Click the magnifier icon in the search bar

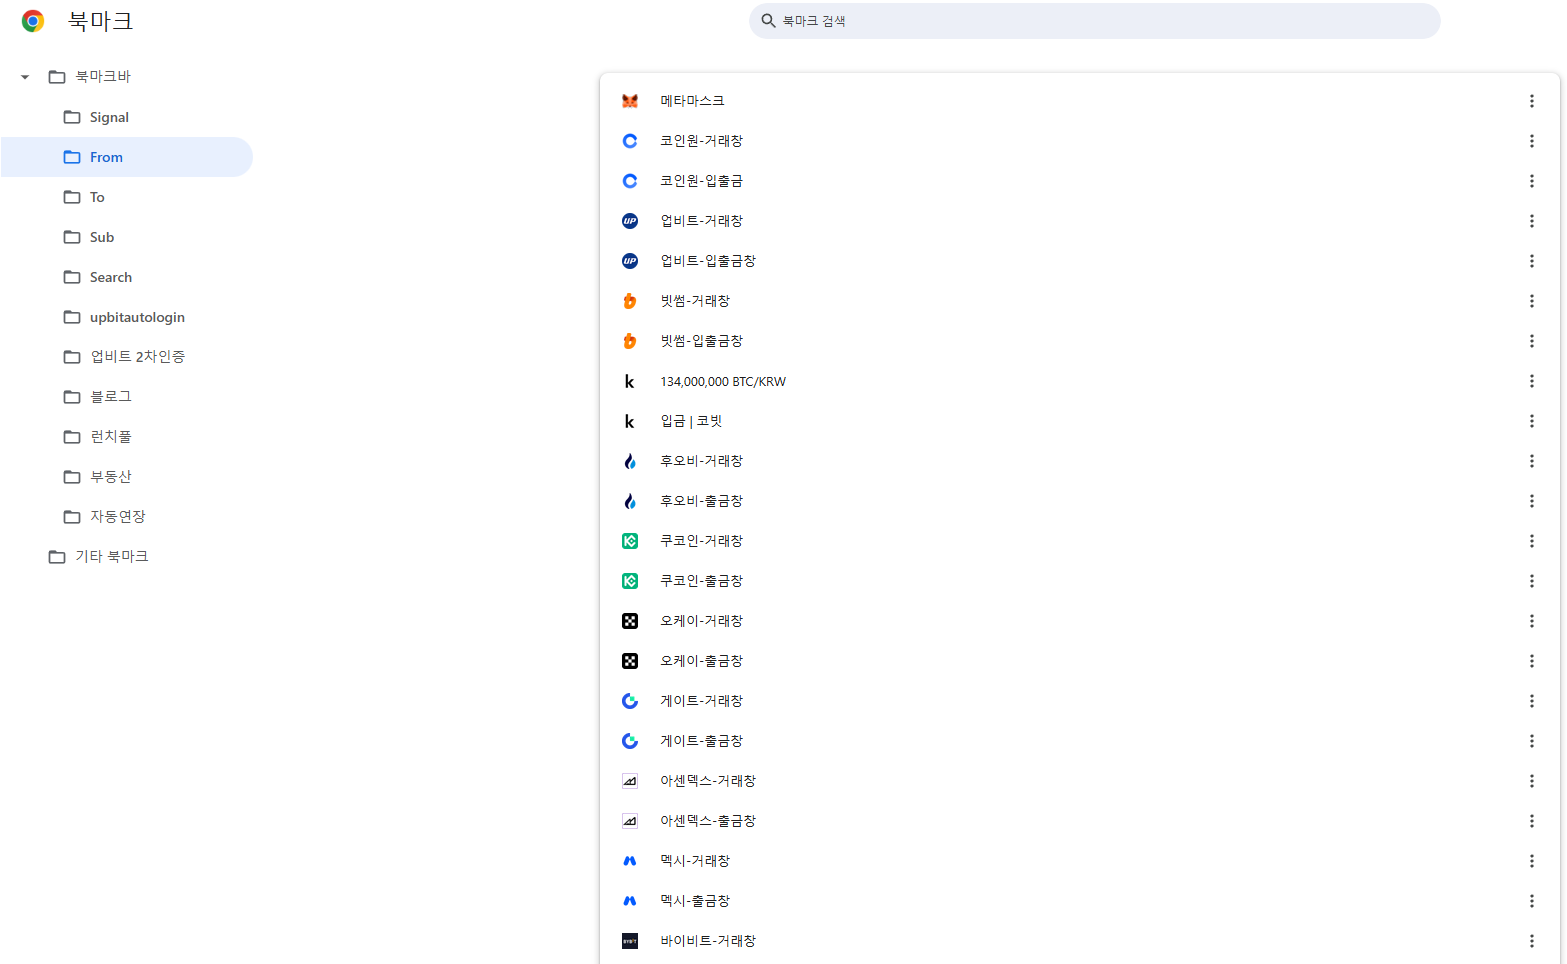(769, 21)
